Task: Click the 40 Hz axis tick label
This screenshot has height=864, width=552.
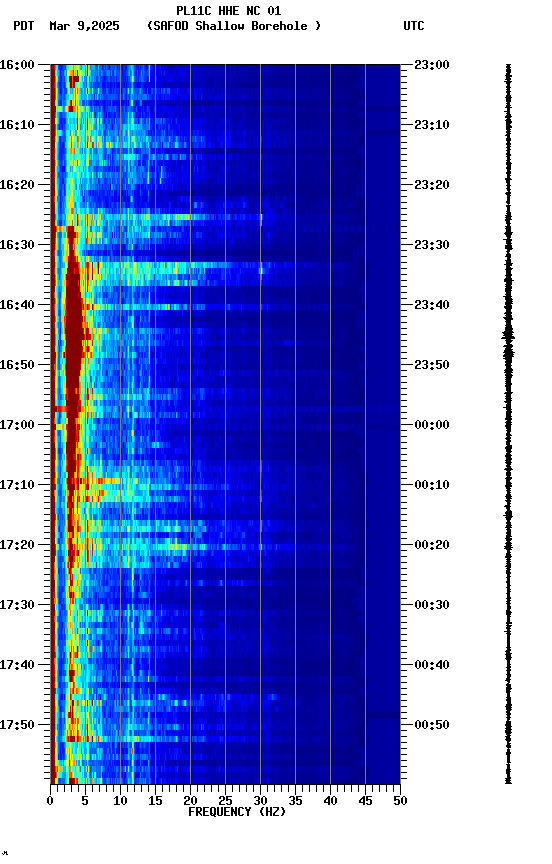Action: click(x=330, y=801)
